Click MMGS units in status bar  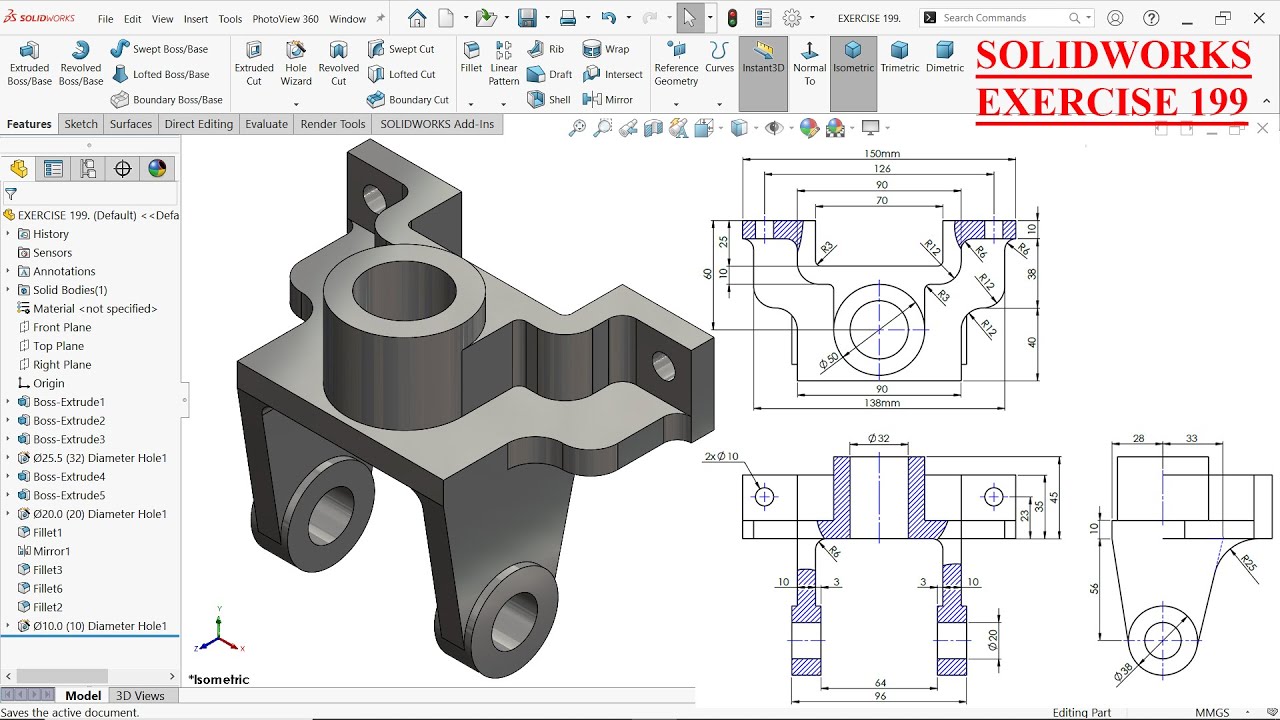[1212, 712]
